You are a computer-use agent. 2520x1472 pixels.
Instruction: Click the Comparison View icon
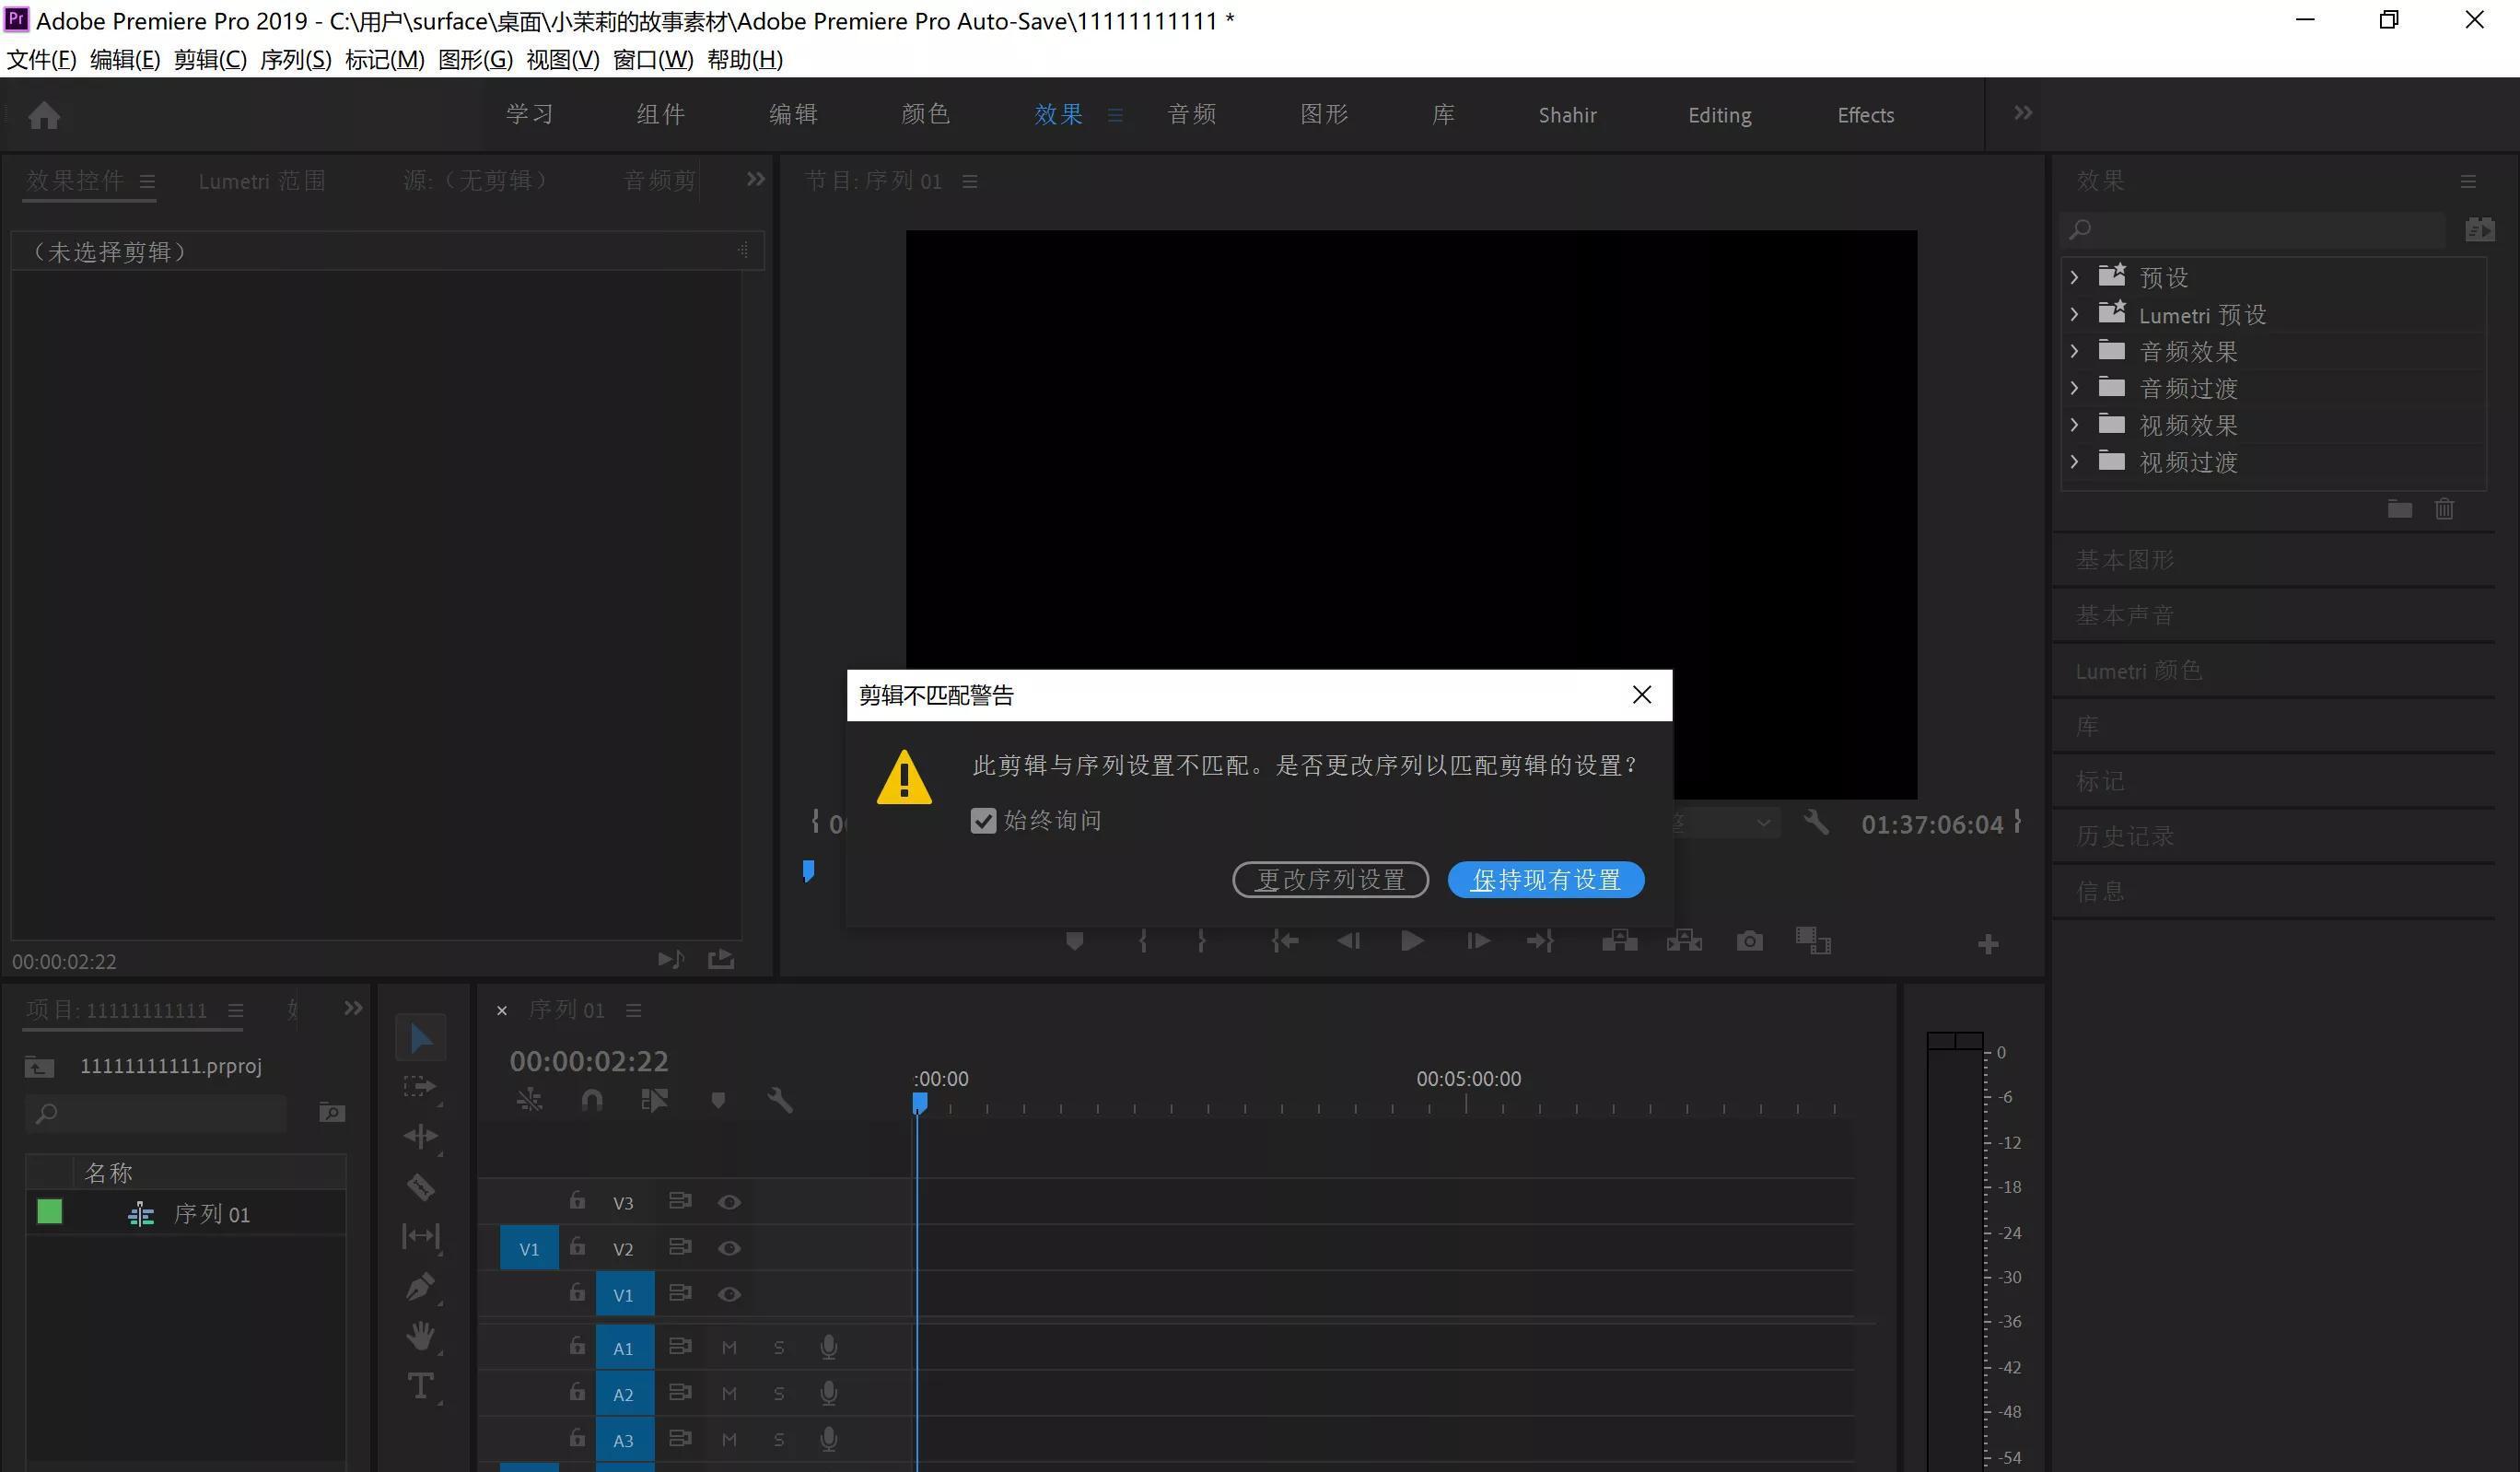[x=1812, y=941]
